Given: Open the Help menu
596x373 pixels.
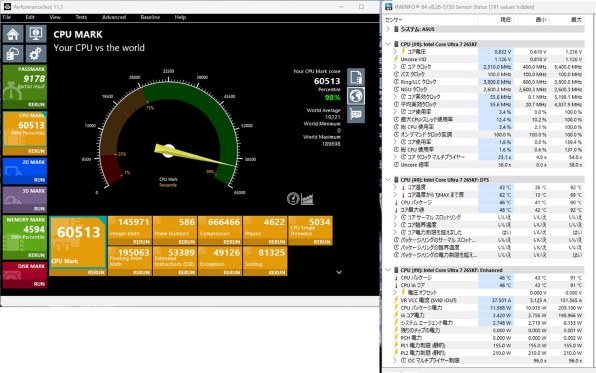Looking at the screenshot, I should click(180, 17).
